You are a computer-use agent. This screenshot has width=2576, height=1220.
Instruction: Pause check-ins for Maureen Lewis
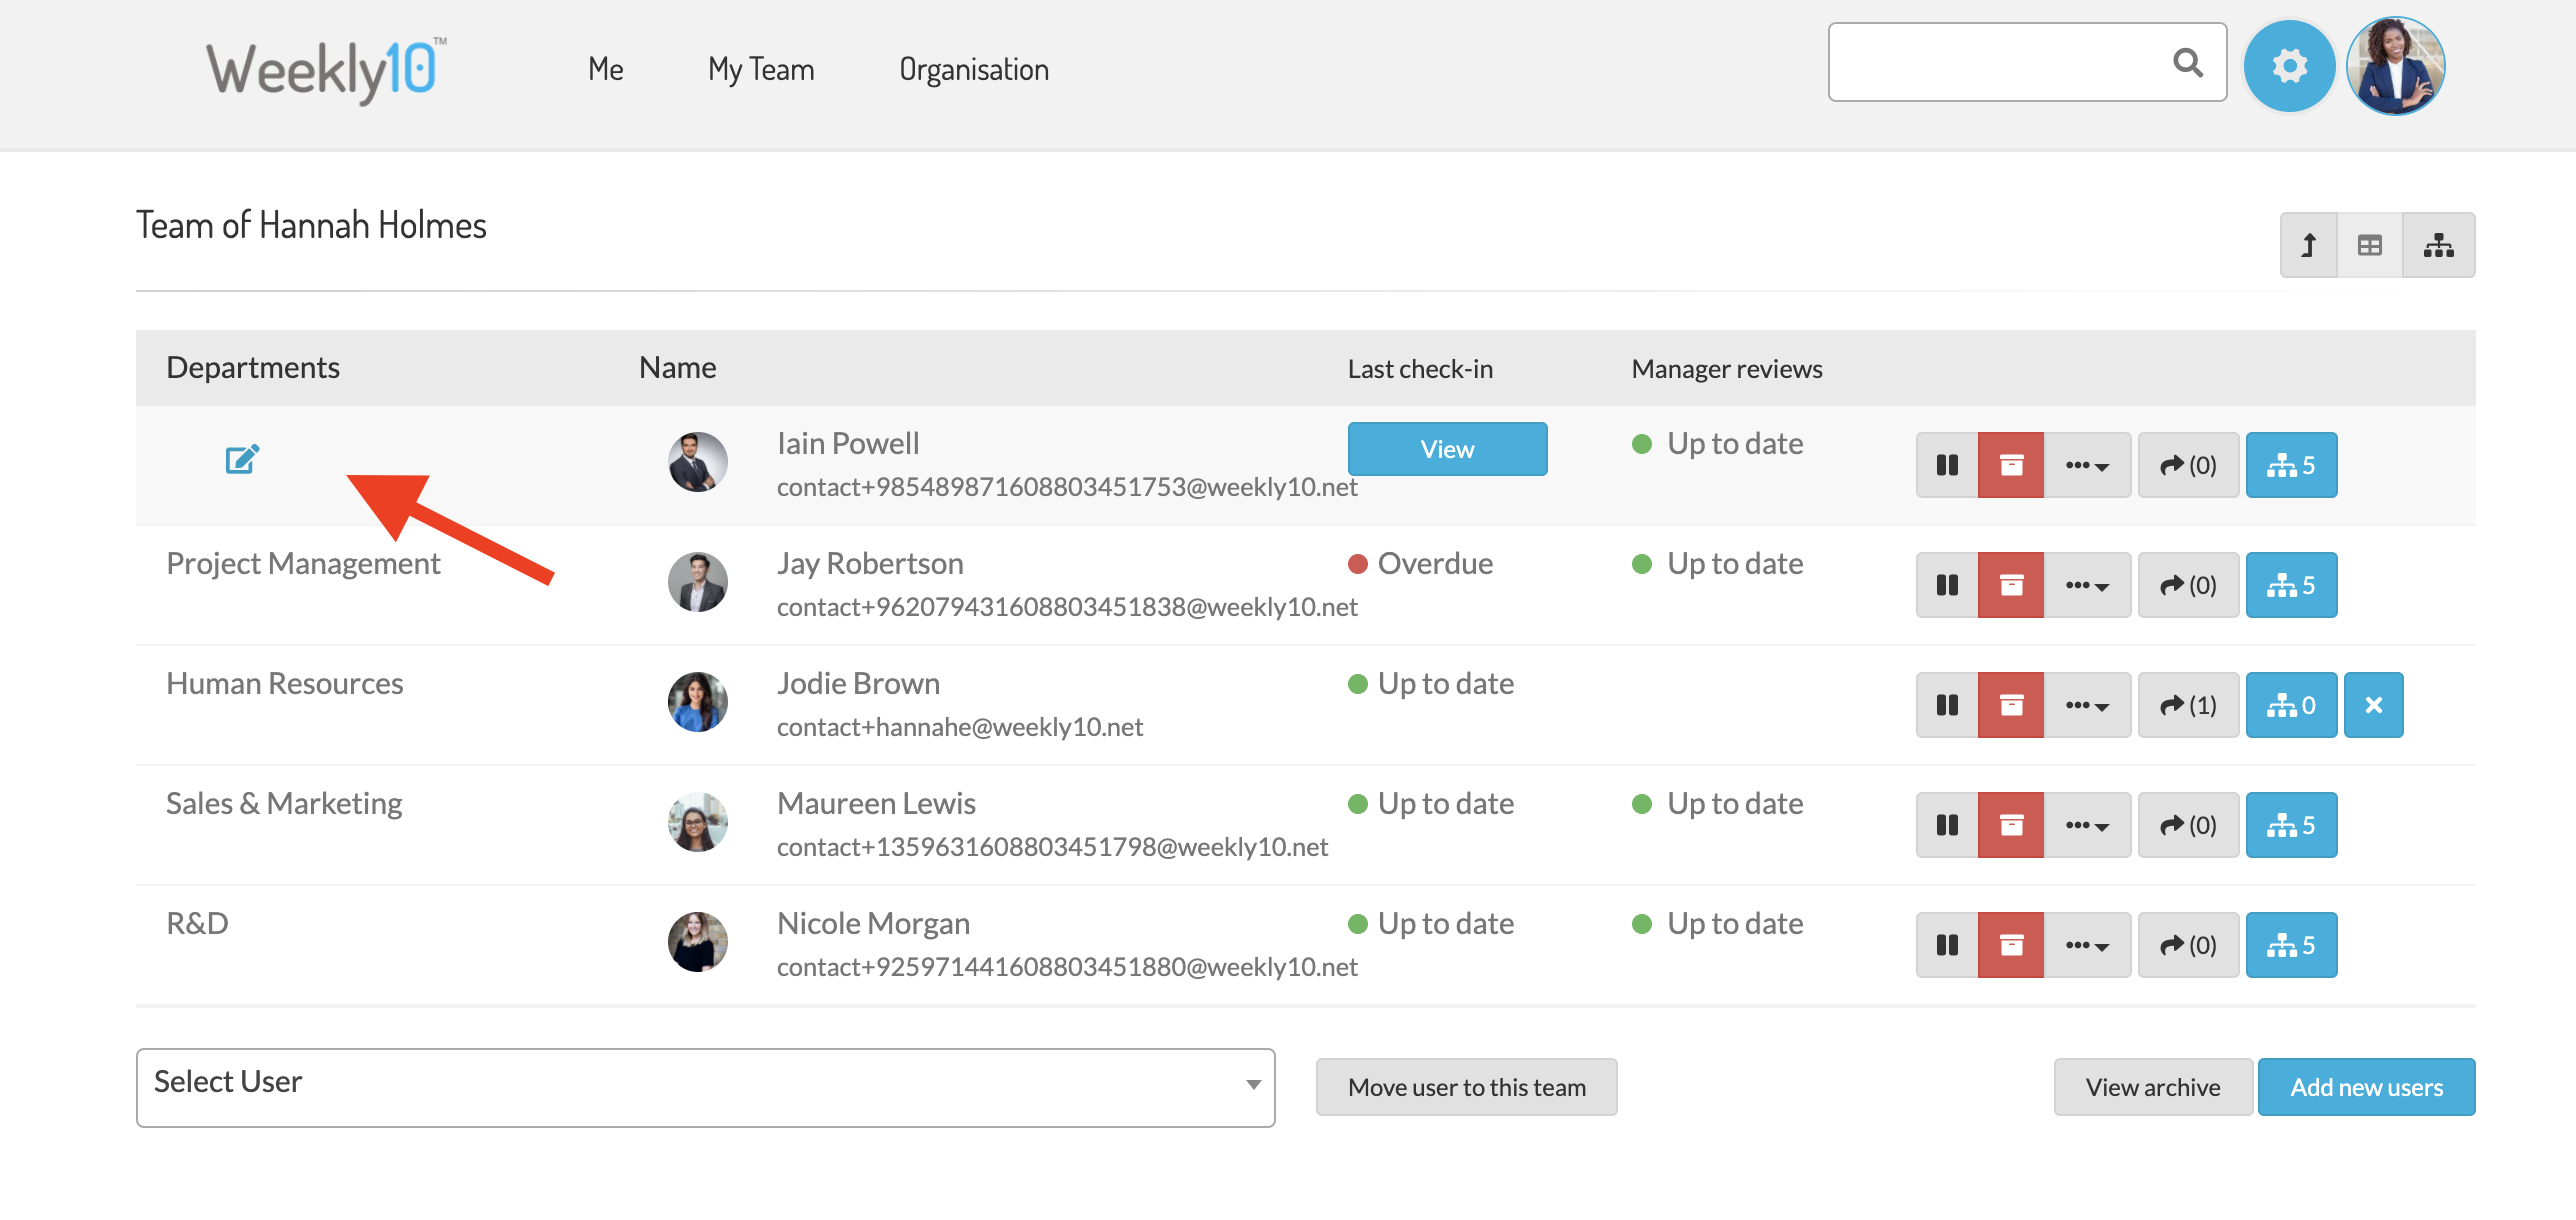(x=1946, y=825)
